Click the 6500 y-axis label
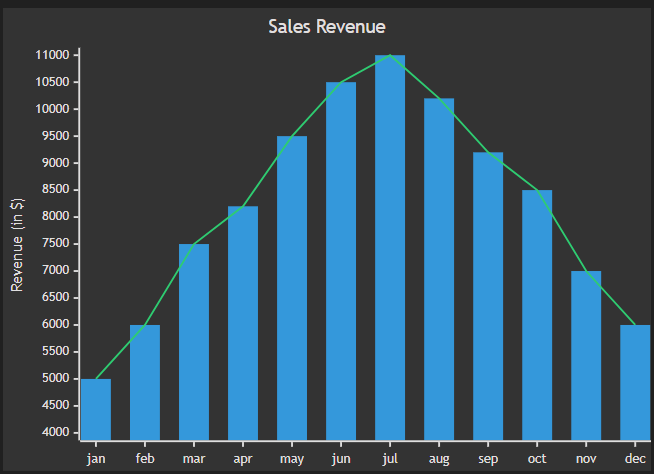654x474 pixels. [x=55, y=298]
